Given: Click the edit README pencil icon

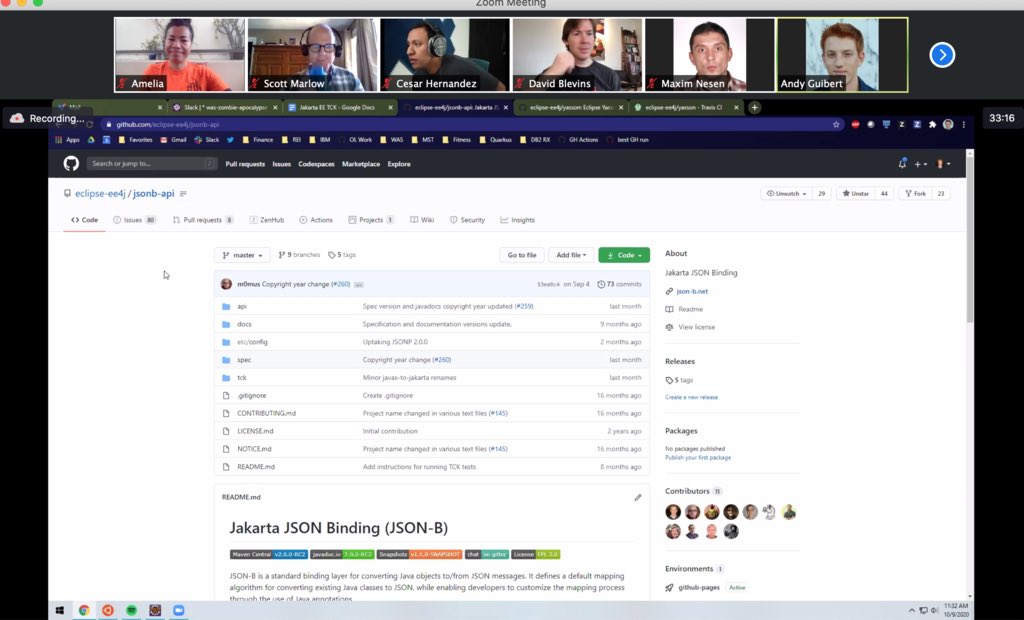Looking at the screenshot, I should point(637,497).
